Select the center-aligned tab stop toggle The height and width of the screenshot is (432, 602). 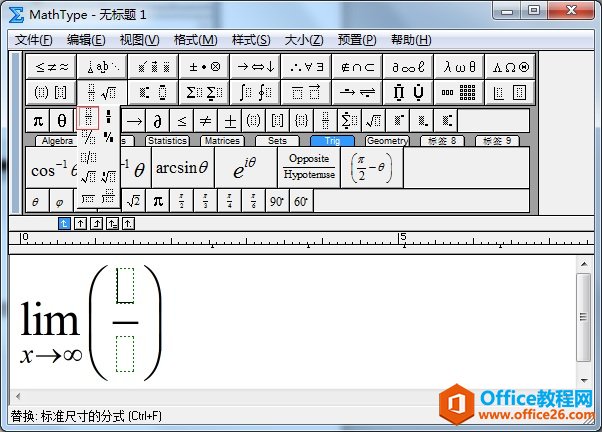[x=80, y=223]
